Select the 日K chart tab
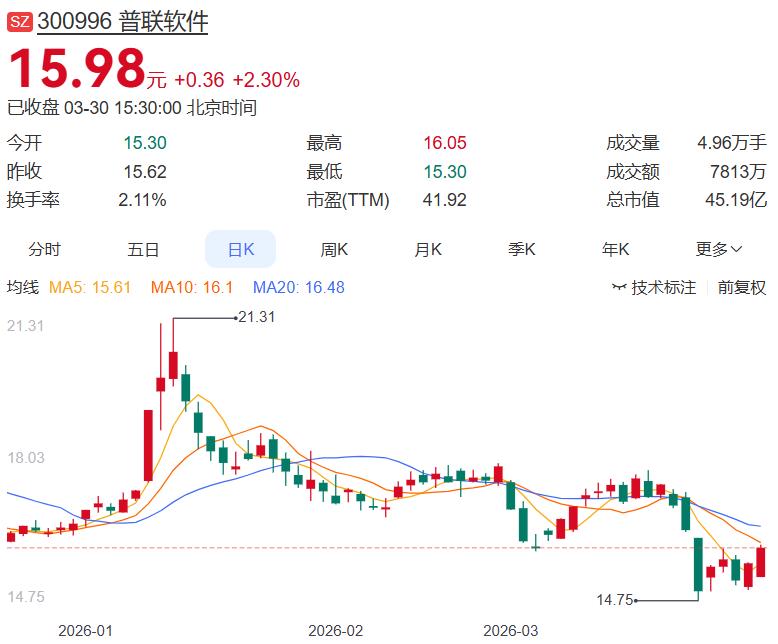Viewport: 778px width, 644px height. pos(241,249)
